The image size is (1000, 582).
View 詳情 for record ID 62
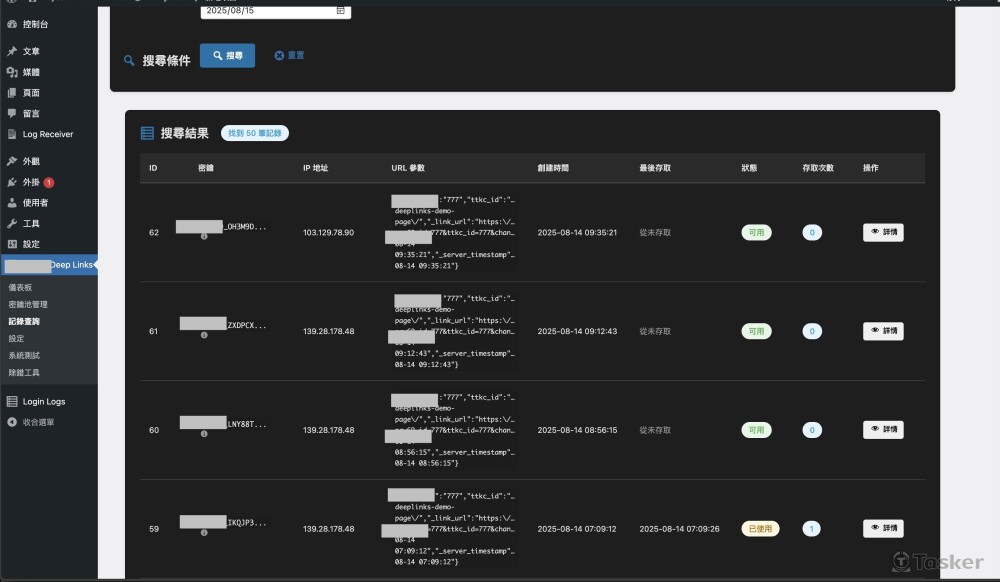tap(882, 232)
